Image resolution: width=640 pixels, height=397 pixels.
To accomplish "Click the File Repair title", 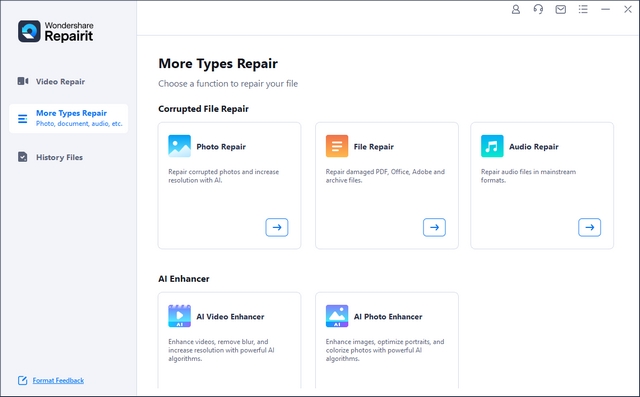I will coord(373,146).
